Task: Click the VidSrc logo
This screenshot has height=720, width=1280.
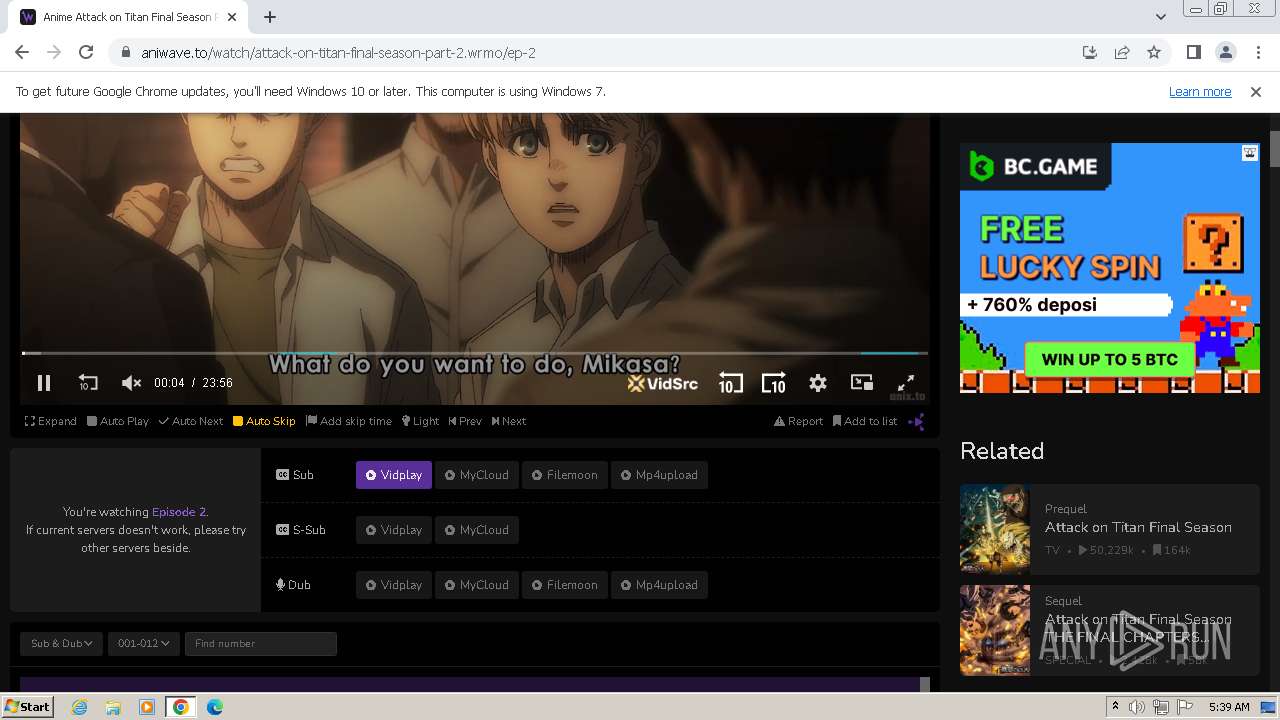Action: point(662,383)
